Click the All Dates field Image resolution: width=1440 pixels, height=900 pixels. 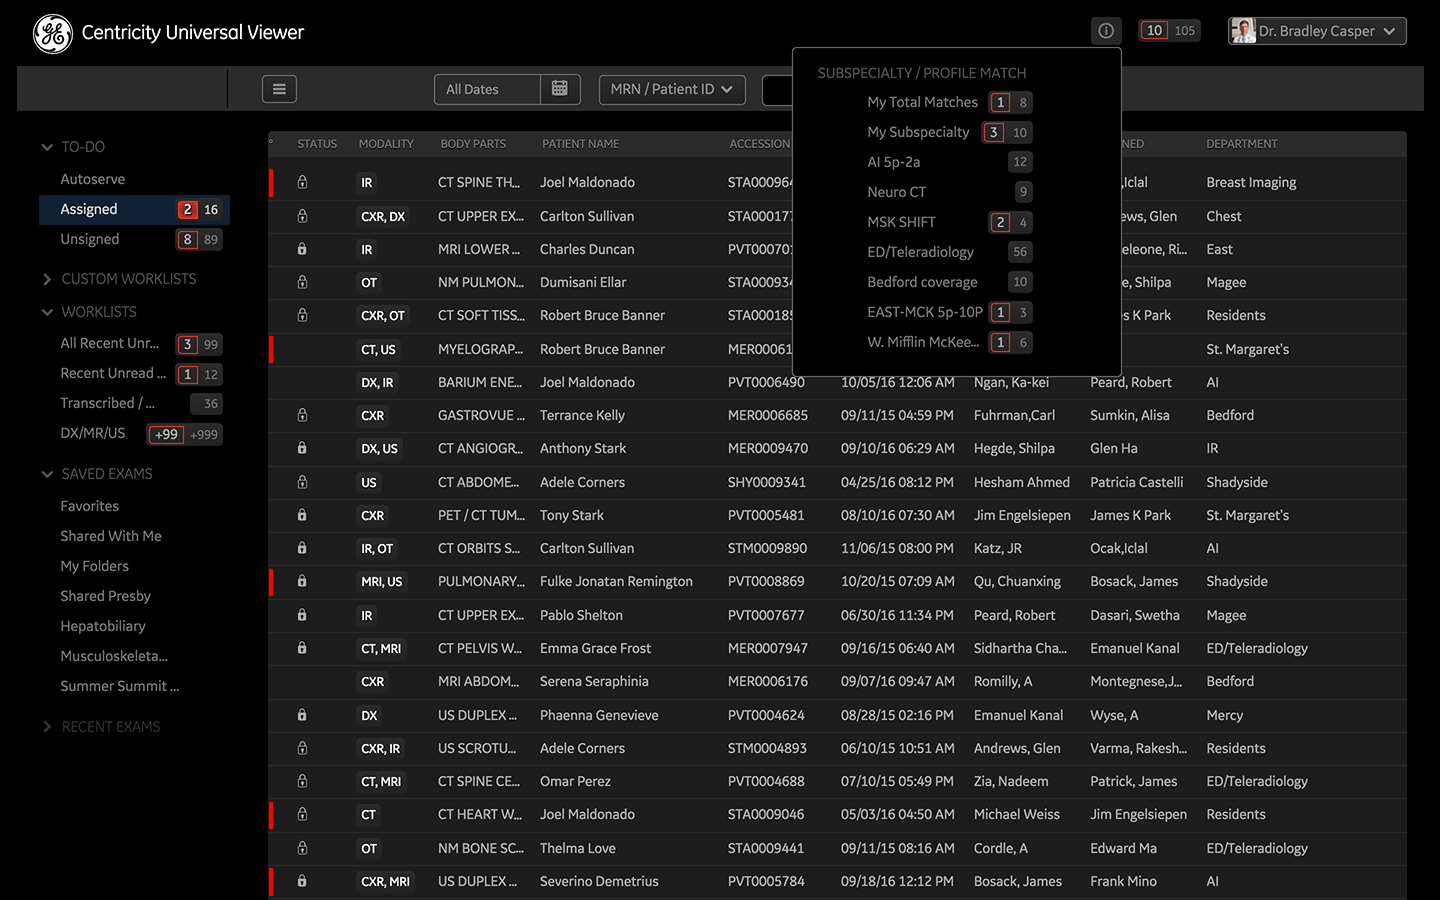tap(488, 89)
